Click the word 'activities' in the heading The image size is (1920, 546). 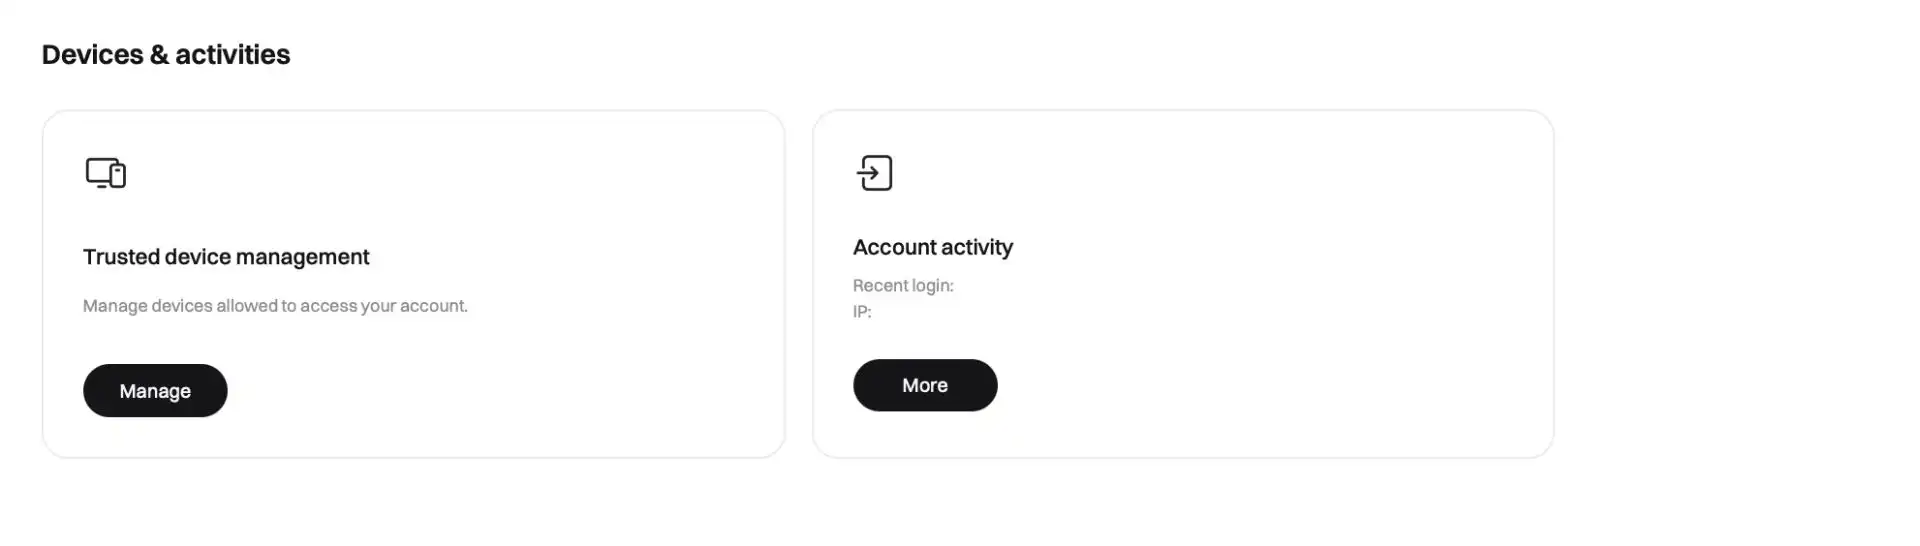click(233, 55)
